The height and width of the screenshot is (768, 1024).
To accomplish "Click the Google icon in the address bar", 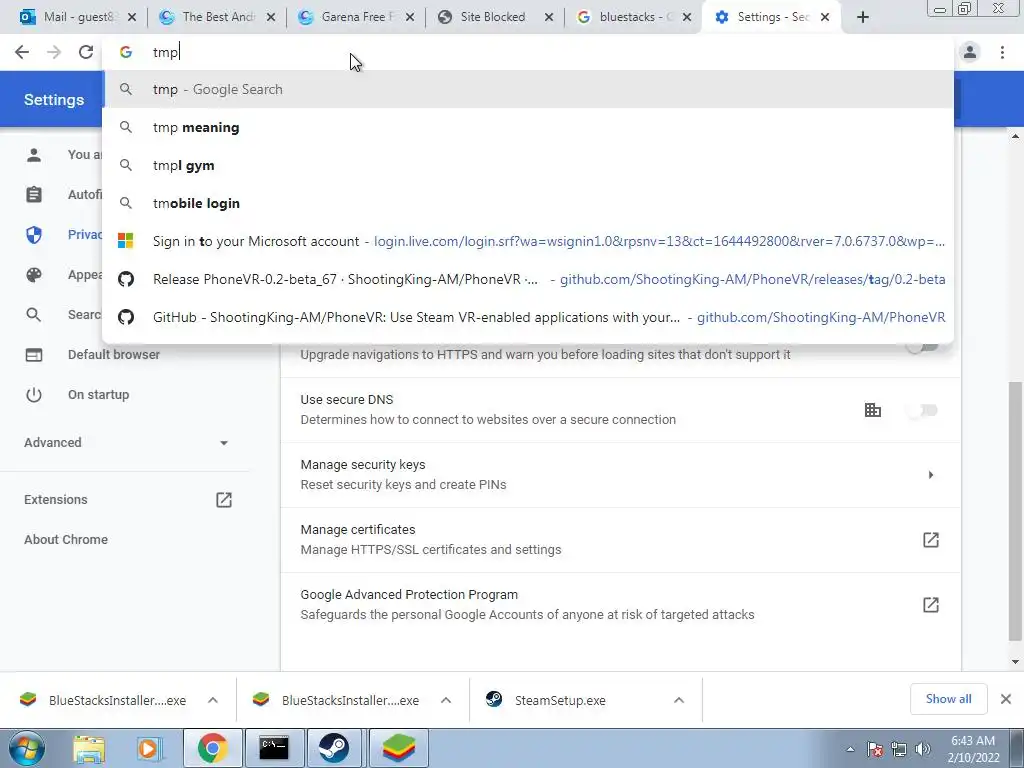I will coord(125,52).
